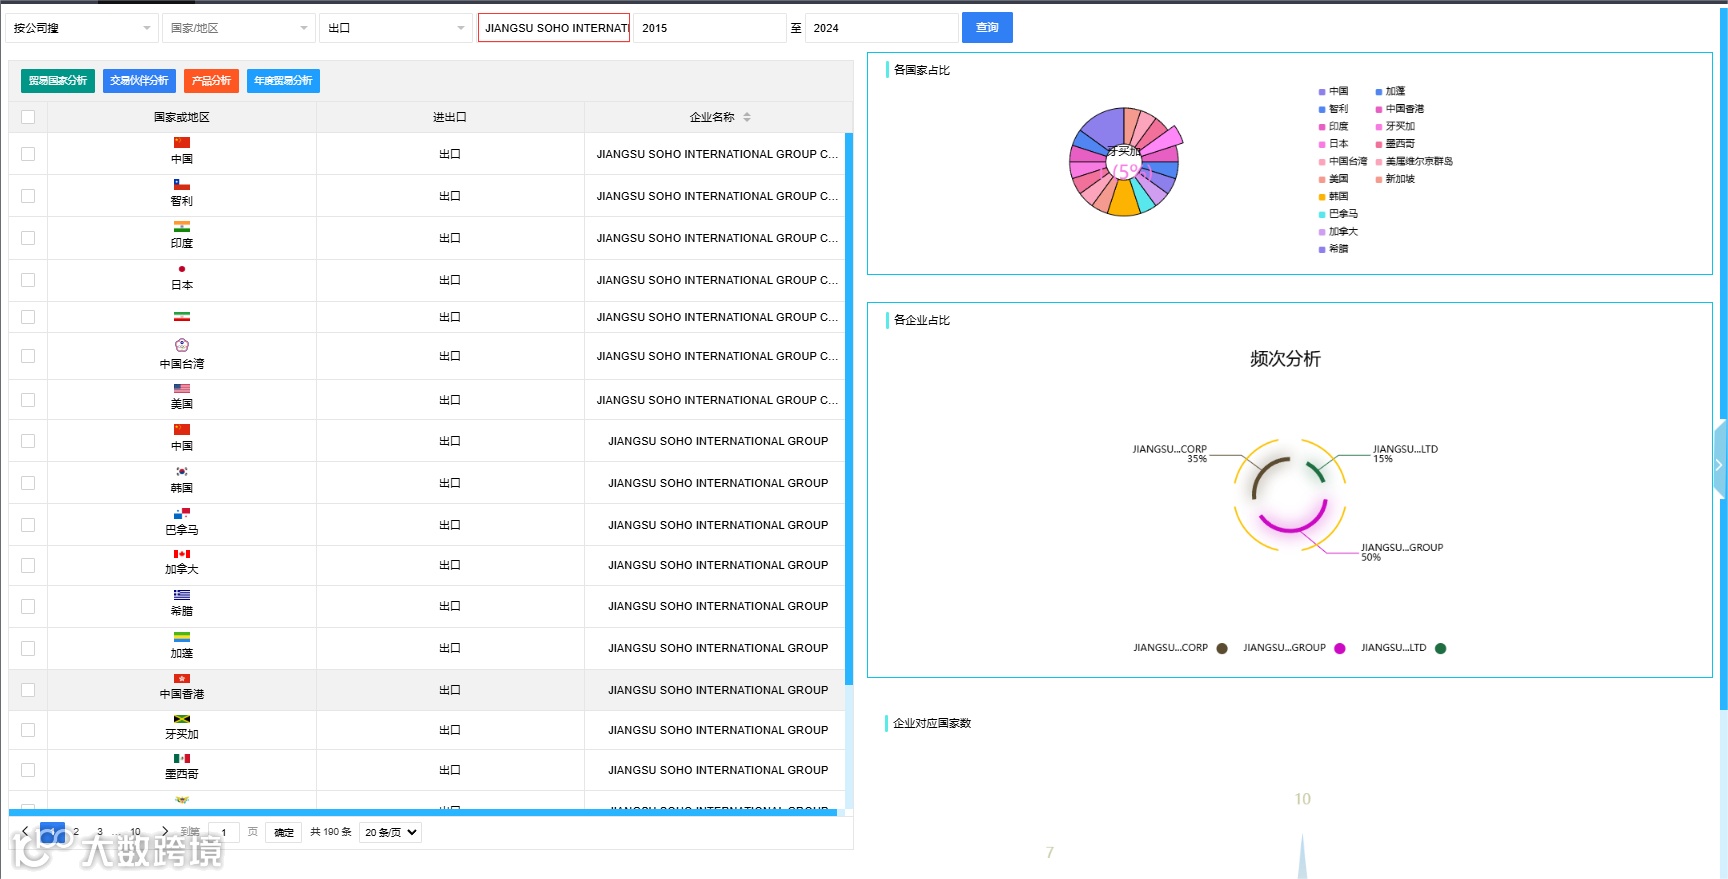Click the blue 查询 search button
Screen dimensions: 1728x879
(987, 28)
